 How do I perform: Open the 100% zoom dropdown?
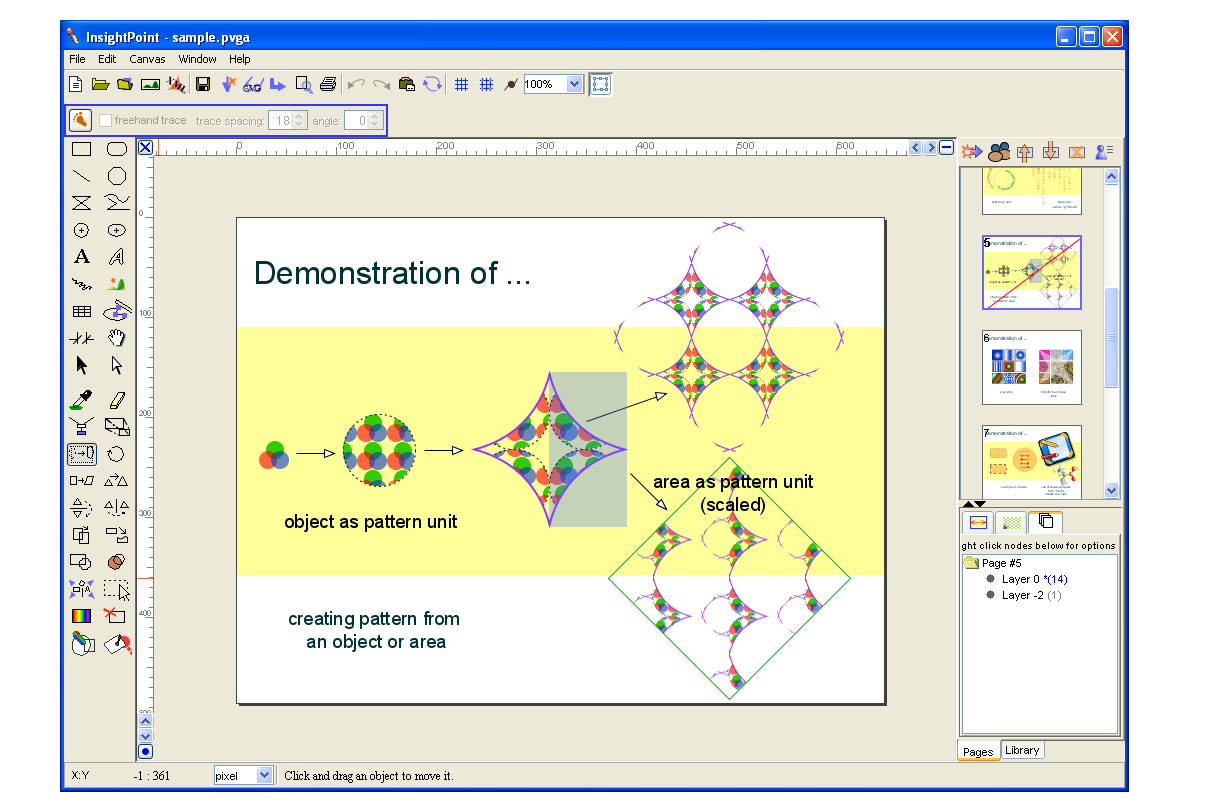(x=574, y=85)
